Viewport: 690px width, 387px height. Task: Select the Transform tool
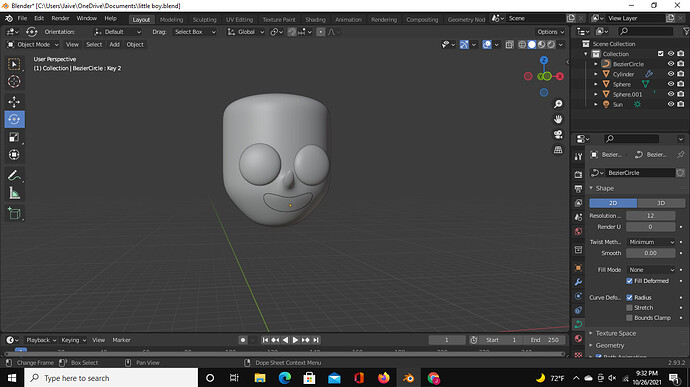[14, 155]
